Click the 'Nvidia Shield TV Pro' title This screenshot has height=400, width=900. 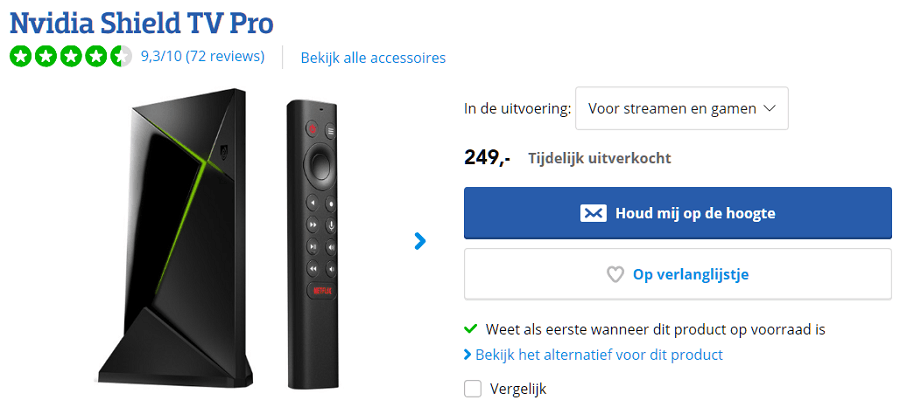141,22
